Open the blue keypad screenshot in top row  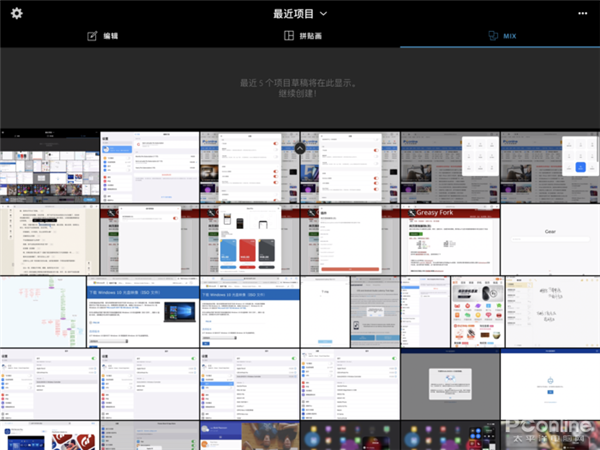[x=550, y=168]
